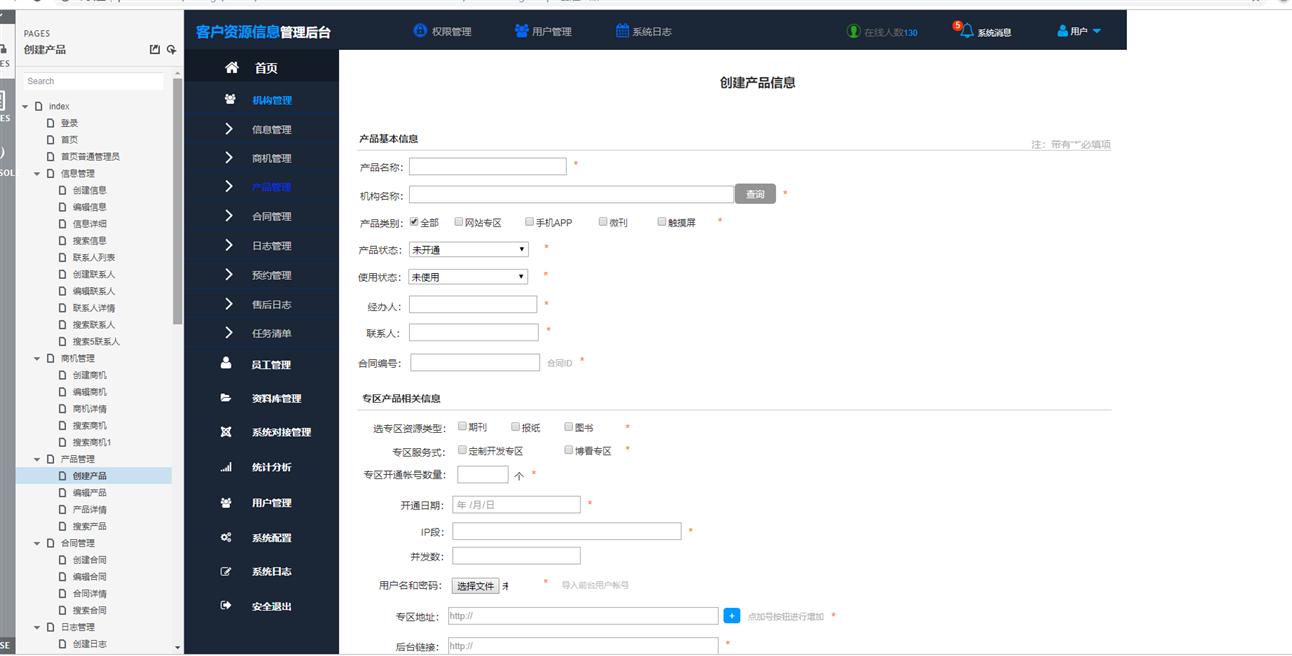Open the 搜索产品 page in tree

(x=89, y=526)
